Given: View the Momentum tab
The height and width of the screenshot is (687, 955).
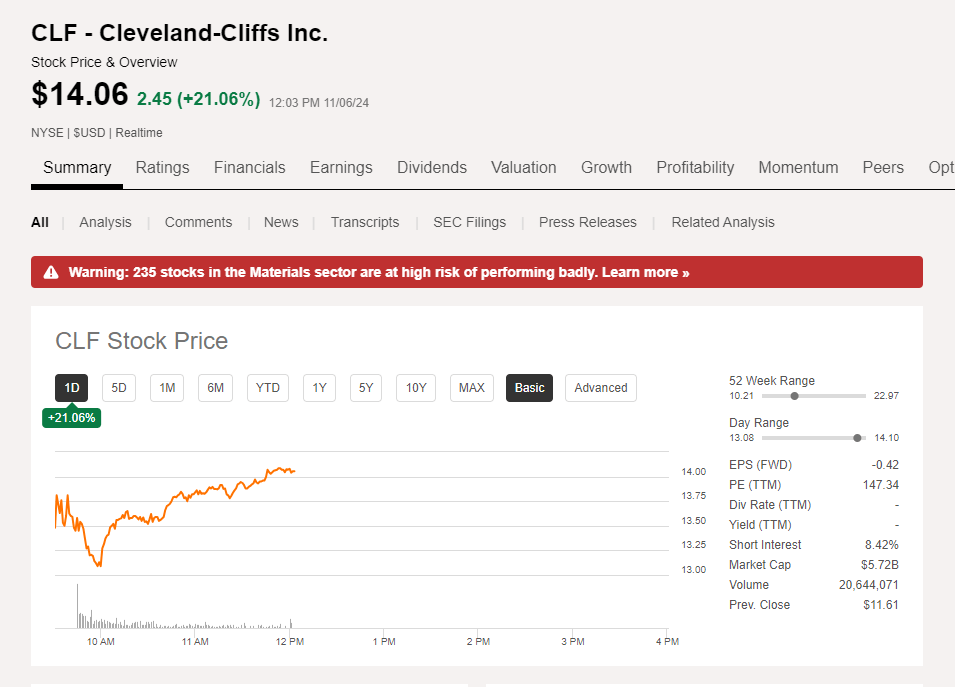Looking at the screenshot, I should pyautogui.click(x=798, y=168).
